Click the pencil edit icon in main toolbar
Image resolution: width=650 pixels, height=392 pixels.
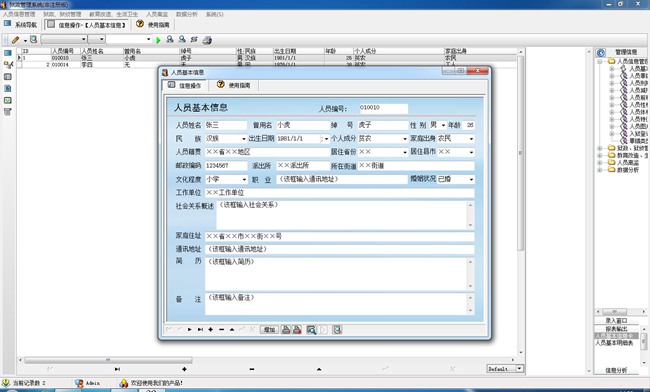pyautogui.click(x=15, y=40)
